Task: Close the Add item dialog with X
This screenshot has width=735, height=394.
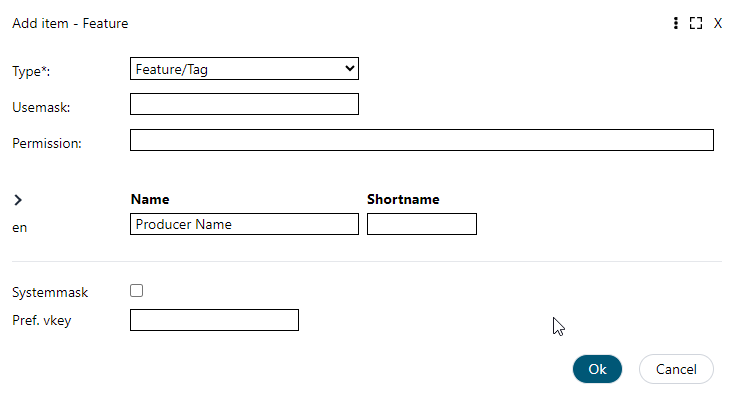Action: pos(718,23)
